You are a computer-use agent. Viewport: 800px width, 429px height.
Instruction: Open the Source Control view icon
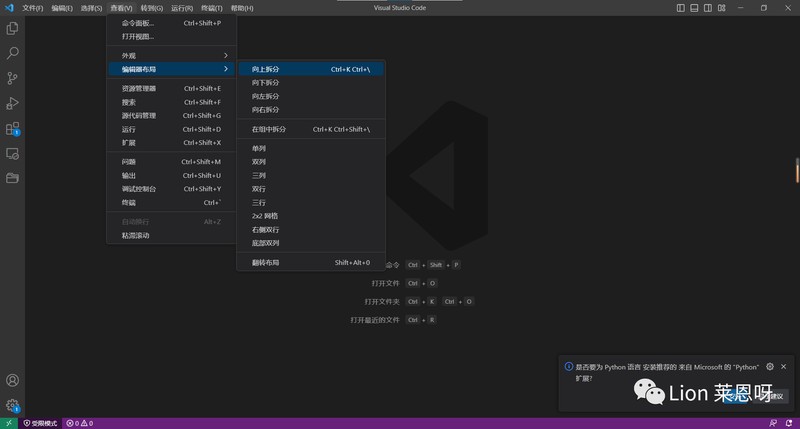point(12,78)
